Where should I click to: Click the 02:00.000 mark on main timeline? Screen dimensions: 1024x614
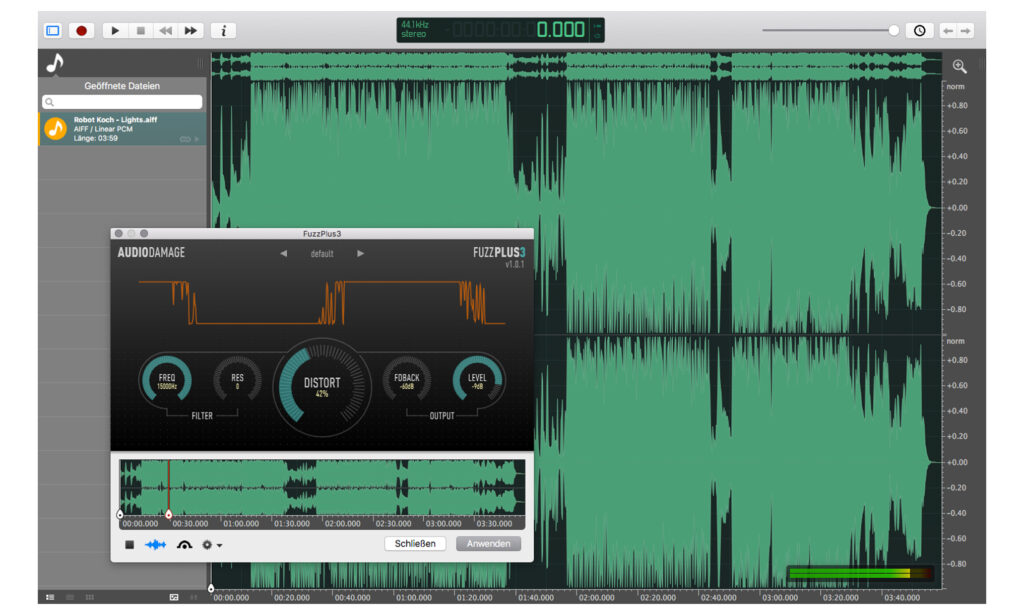coord(596,597)
